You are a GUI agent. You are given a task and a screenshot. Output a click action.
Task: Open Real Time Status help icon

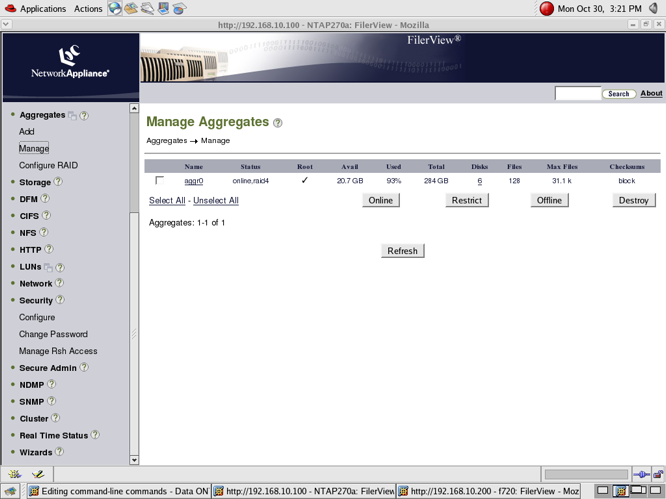tap(95, 435)
